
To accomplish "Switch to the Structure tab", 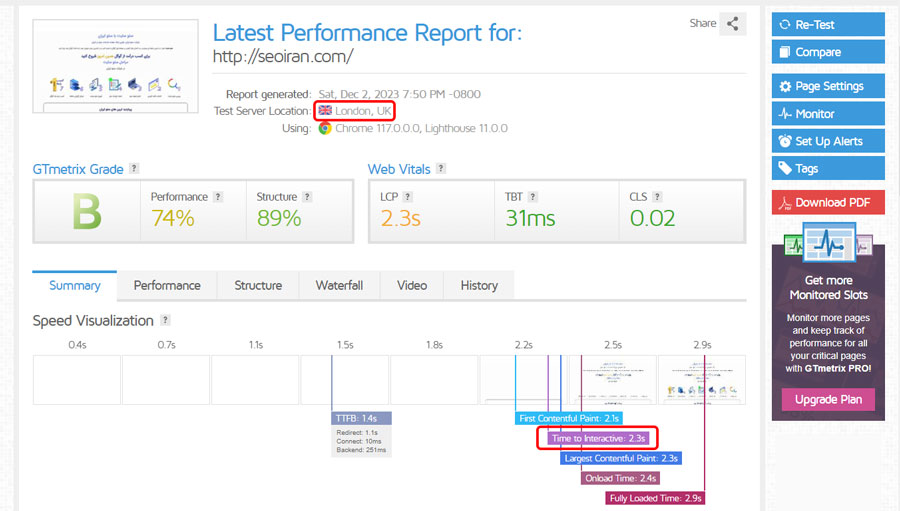I will 258,285.
